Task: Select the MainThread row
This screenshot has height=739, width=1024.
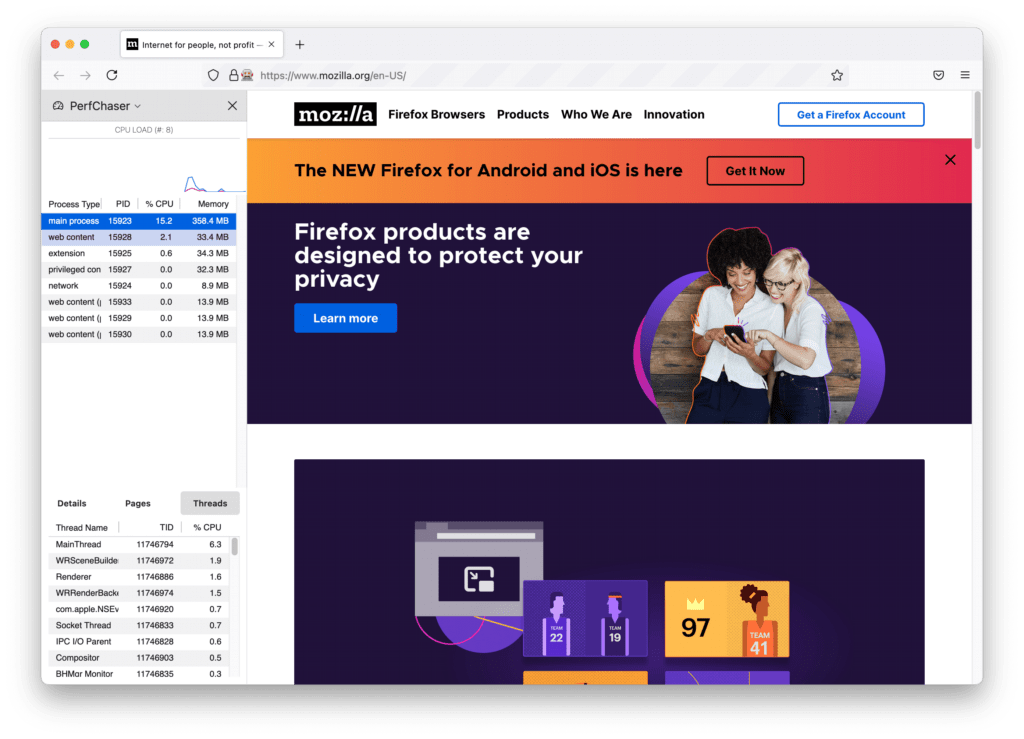Action: (138, 544)
